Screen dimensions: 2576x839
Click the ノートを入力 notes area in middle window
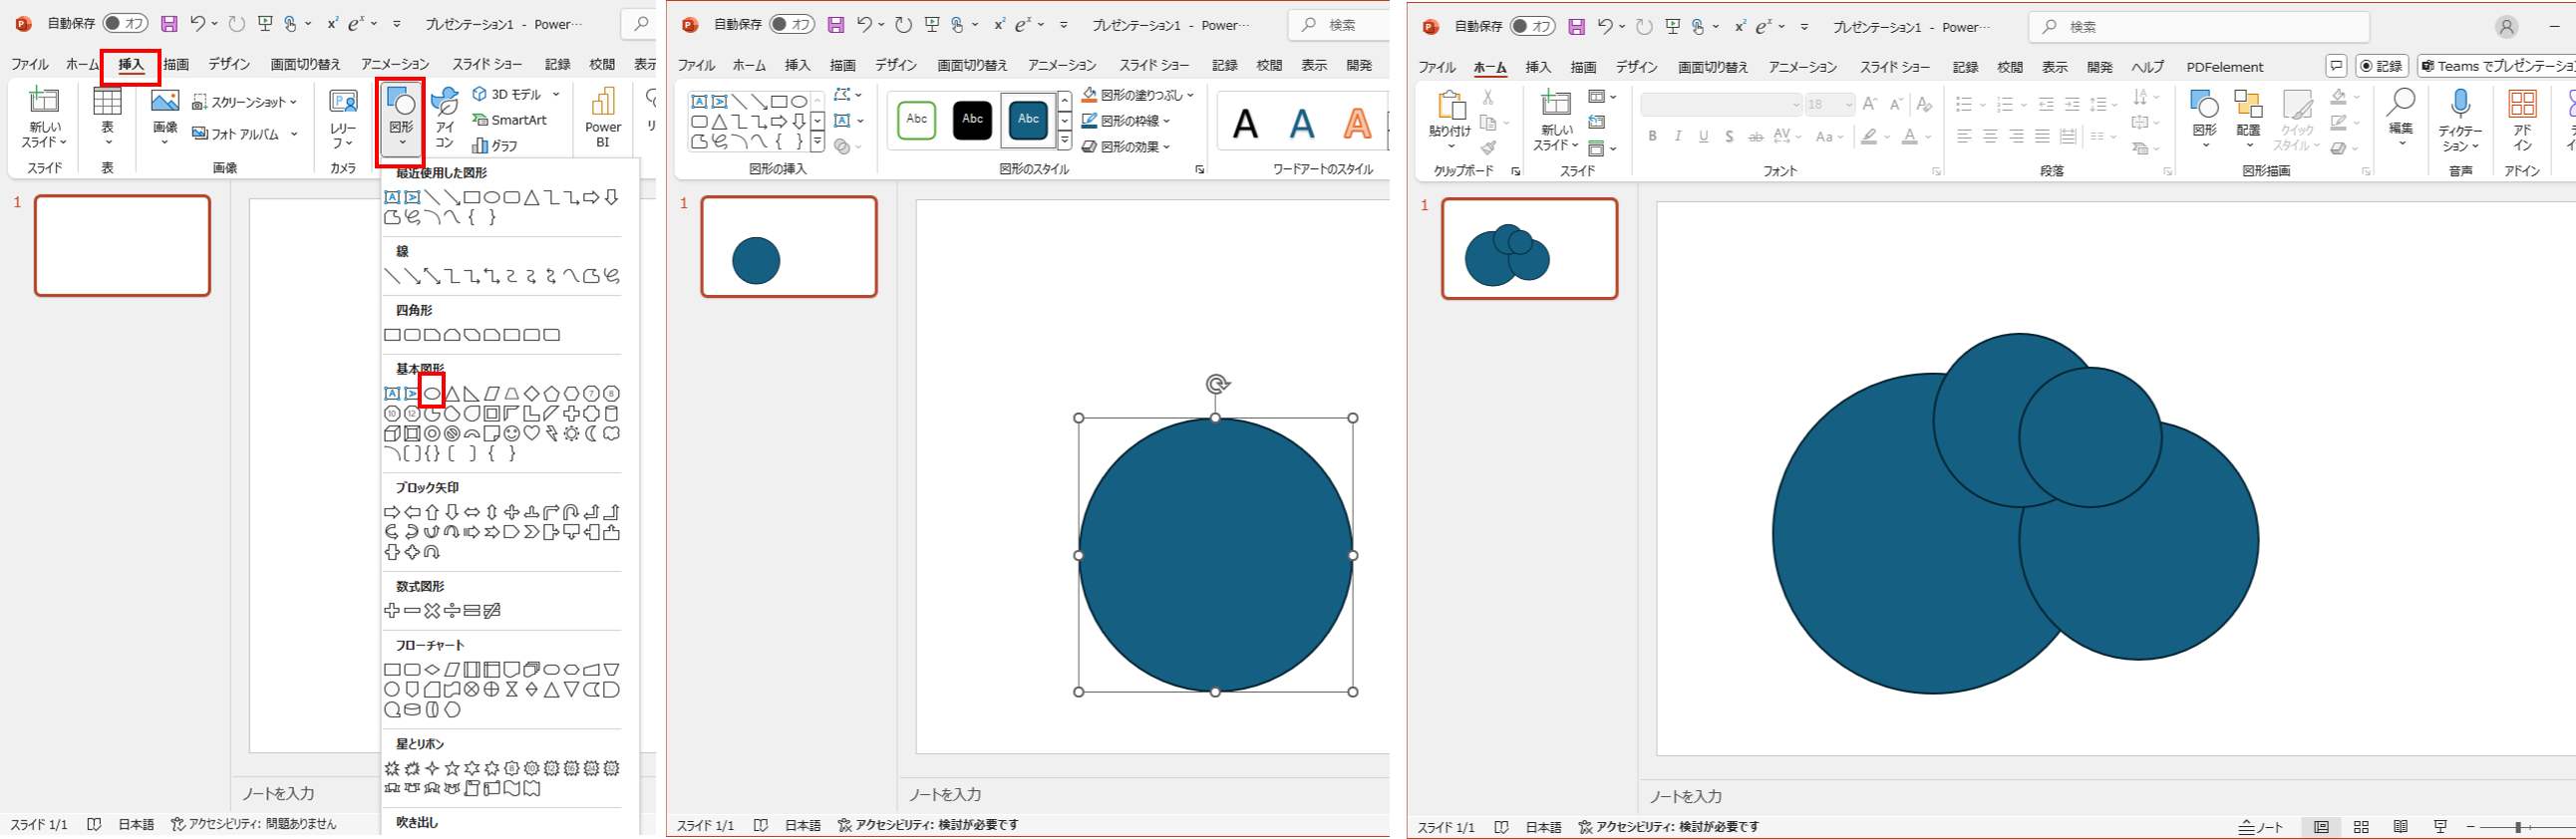[944, 795]
